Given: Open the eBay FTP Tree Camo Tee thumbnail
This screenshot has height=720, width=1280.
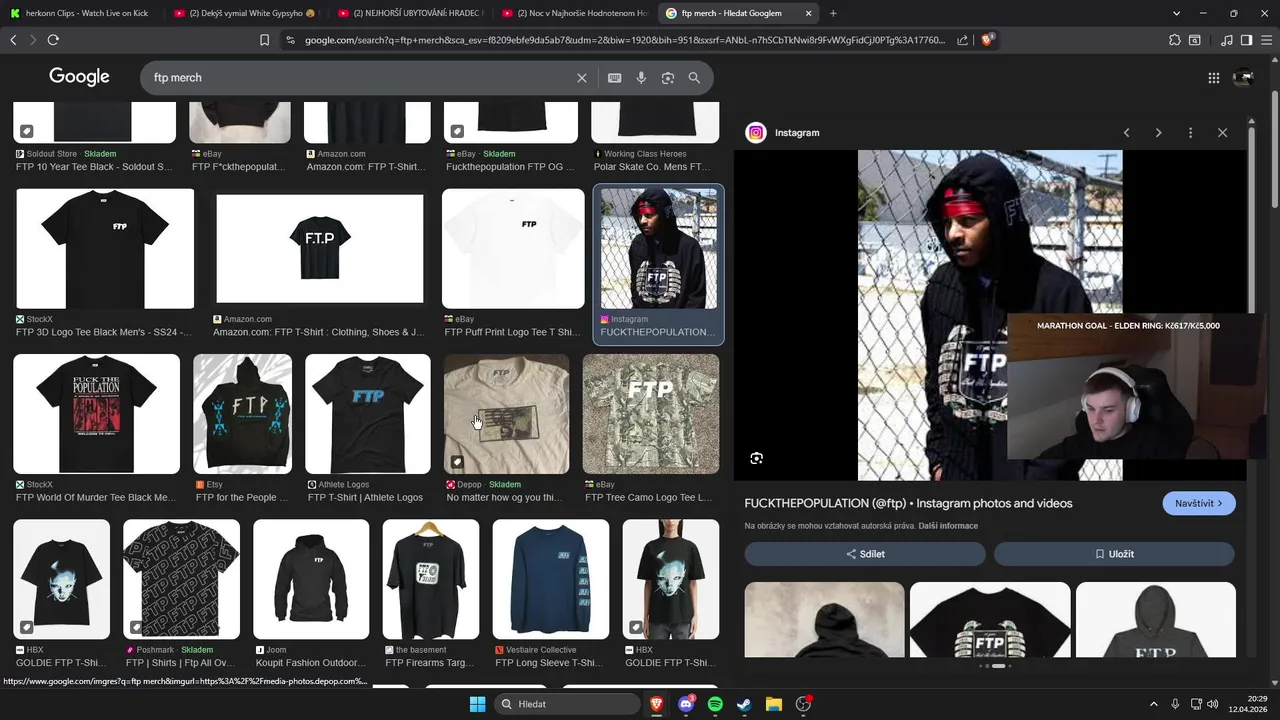Looking at the screenshot, I should tap(651, 414).
